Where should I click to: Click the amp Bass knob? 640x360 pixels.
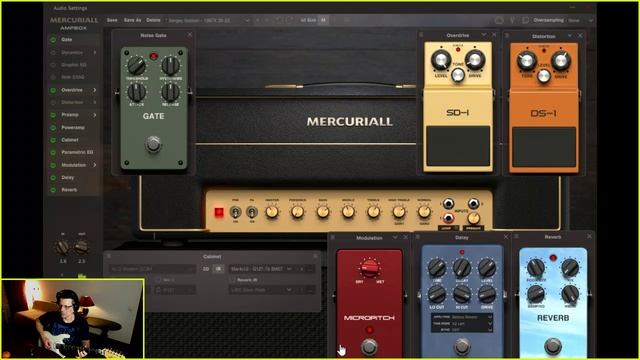(323, 212)
